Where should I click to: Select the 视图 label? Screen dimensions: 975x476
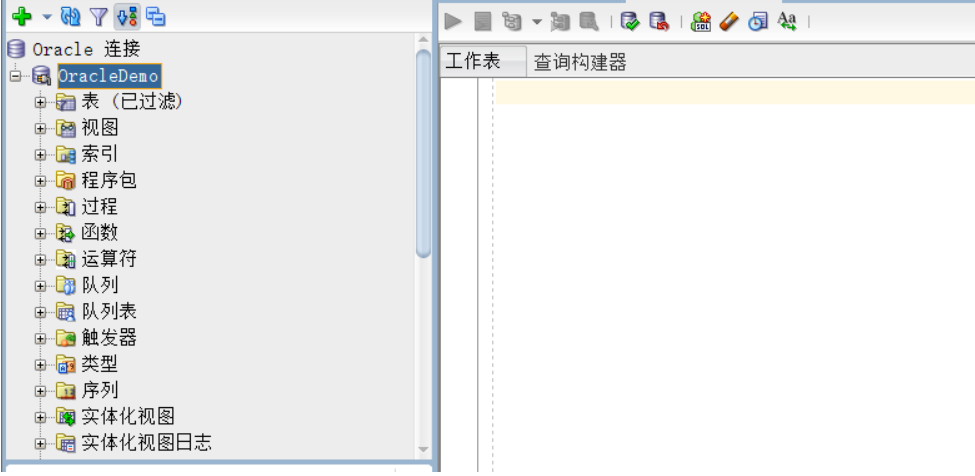[x=99, y=128]
